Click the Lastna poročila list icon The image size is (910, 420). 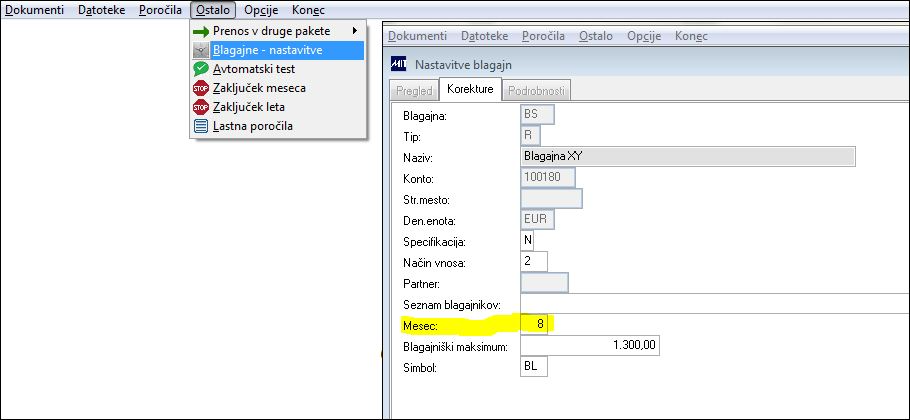pos(201,126)
